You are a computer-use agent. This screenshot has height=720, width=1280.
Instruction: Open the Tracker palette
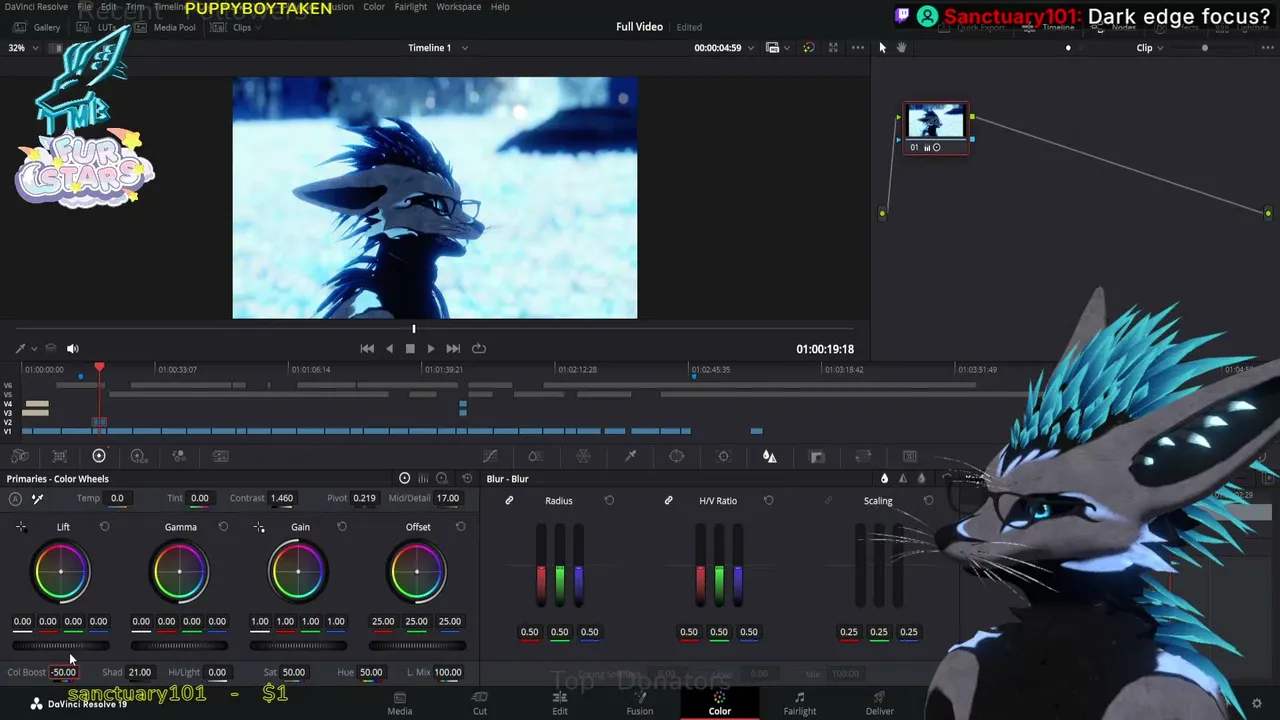coord(723,456)
